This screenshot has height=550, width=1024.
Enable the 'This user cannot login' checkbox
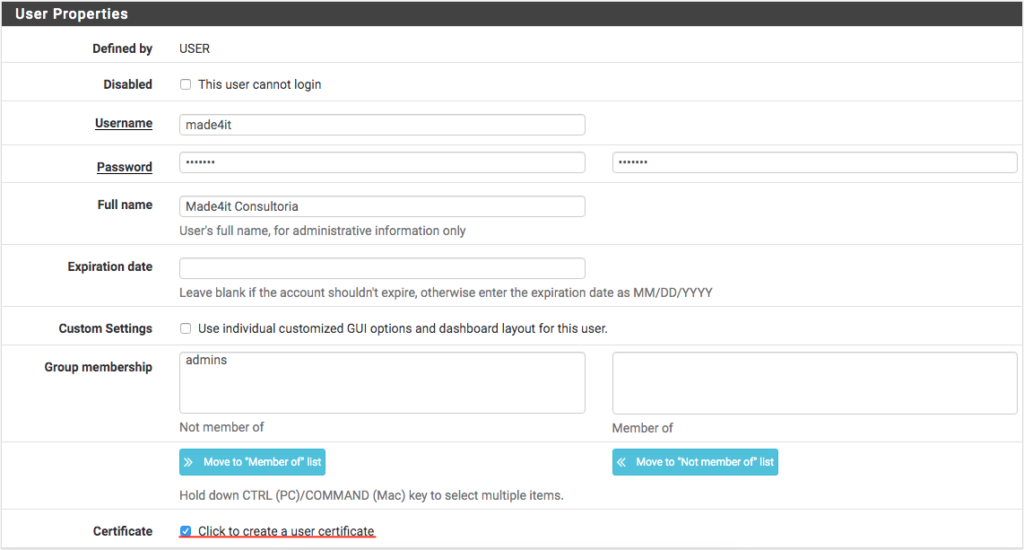coord(185,85)
